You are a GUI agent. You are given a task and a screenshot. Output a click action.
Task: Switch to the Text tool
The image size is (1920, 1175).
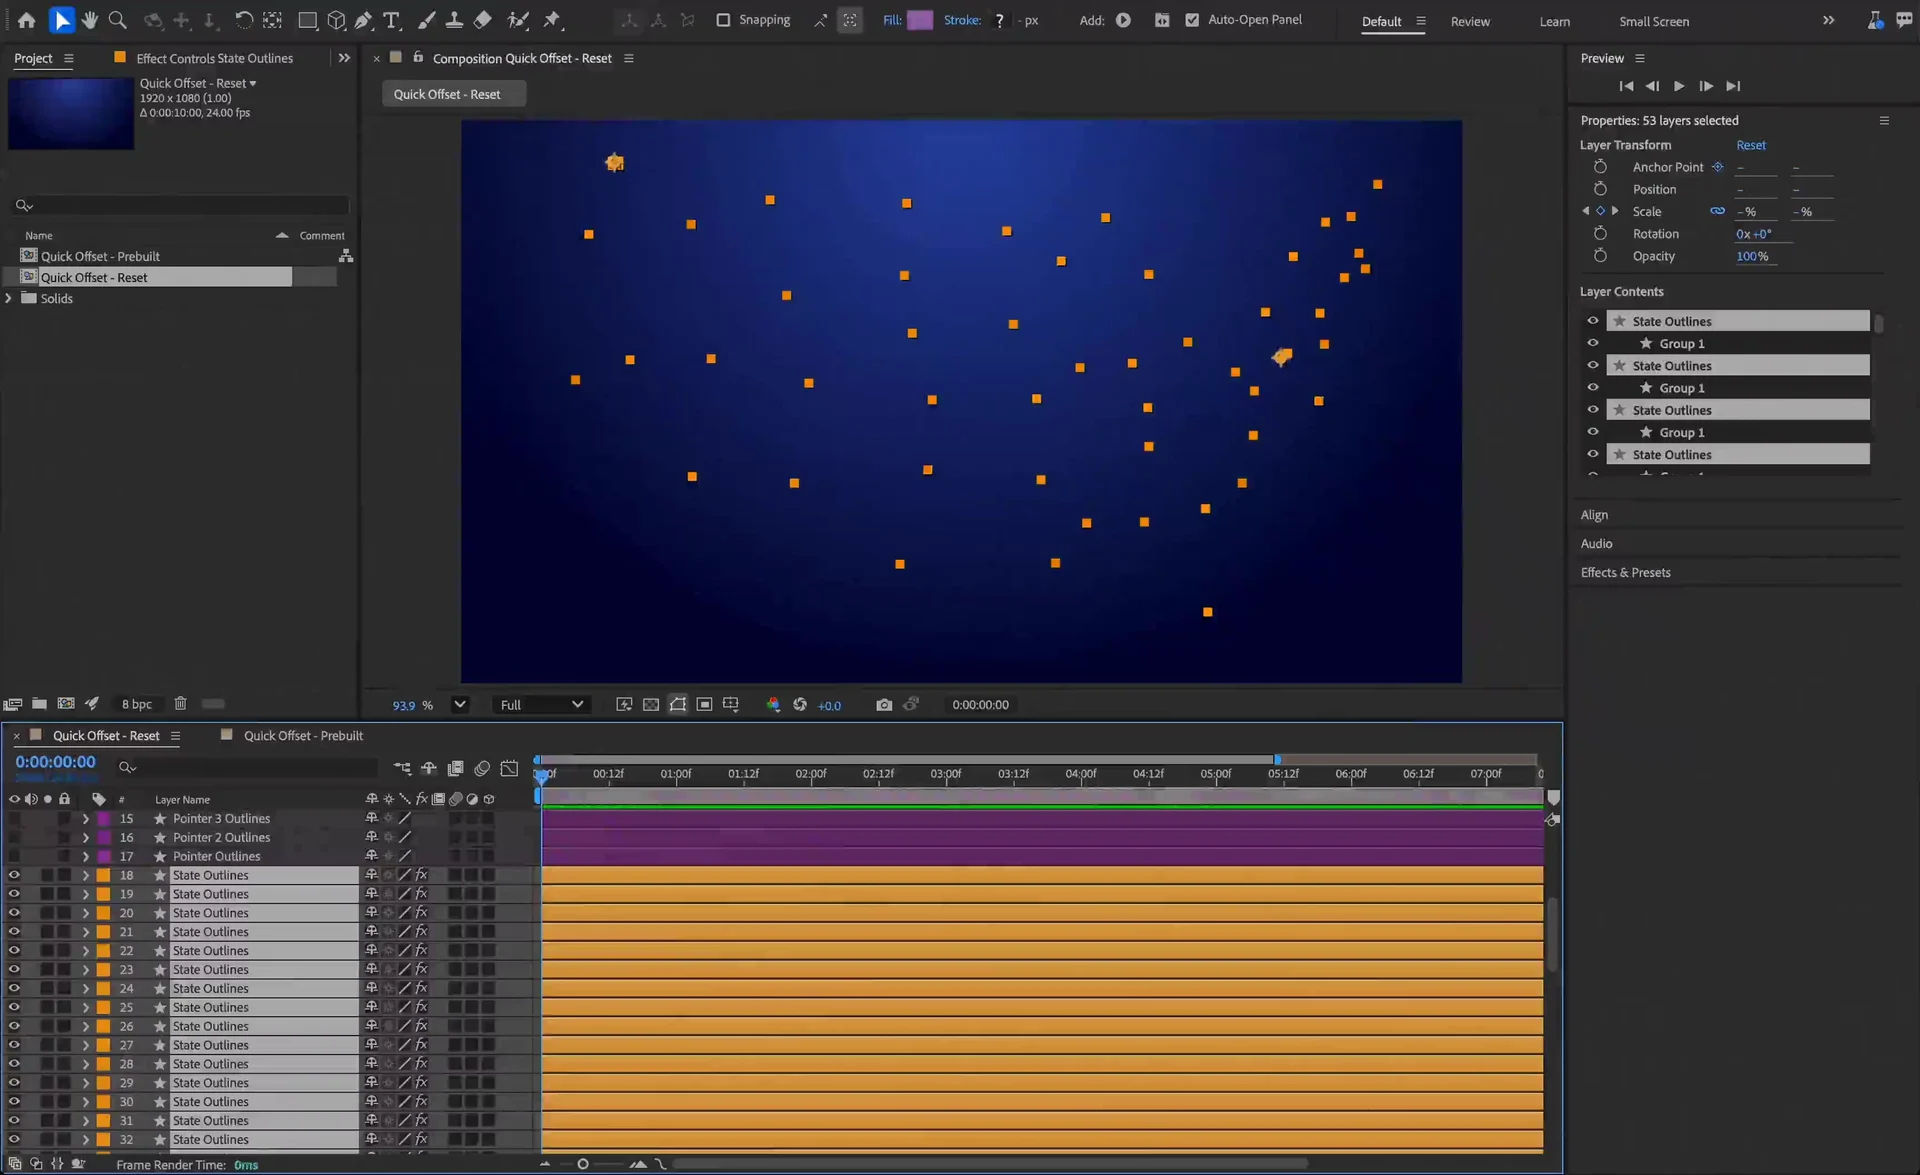[x=392, y=20]
